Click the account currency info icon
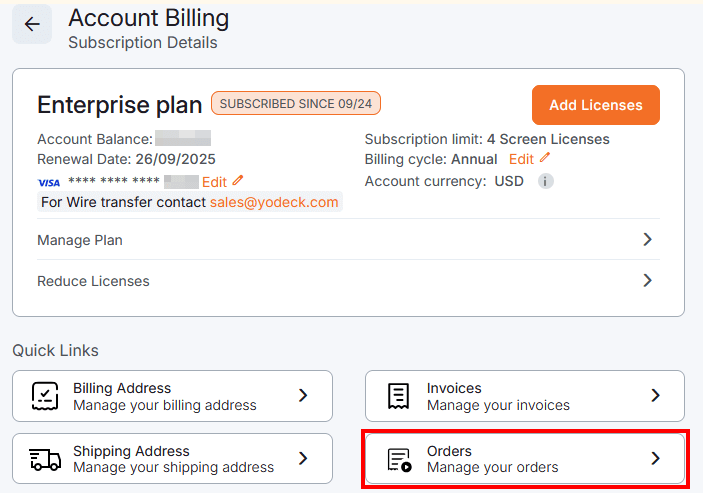703x493 pixels. 546,182
